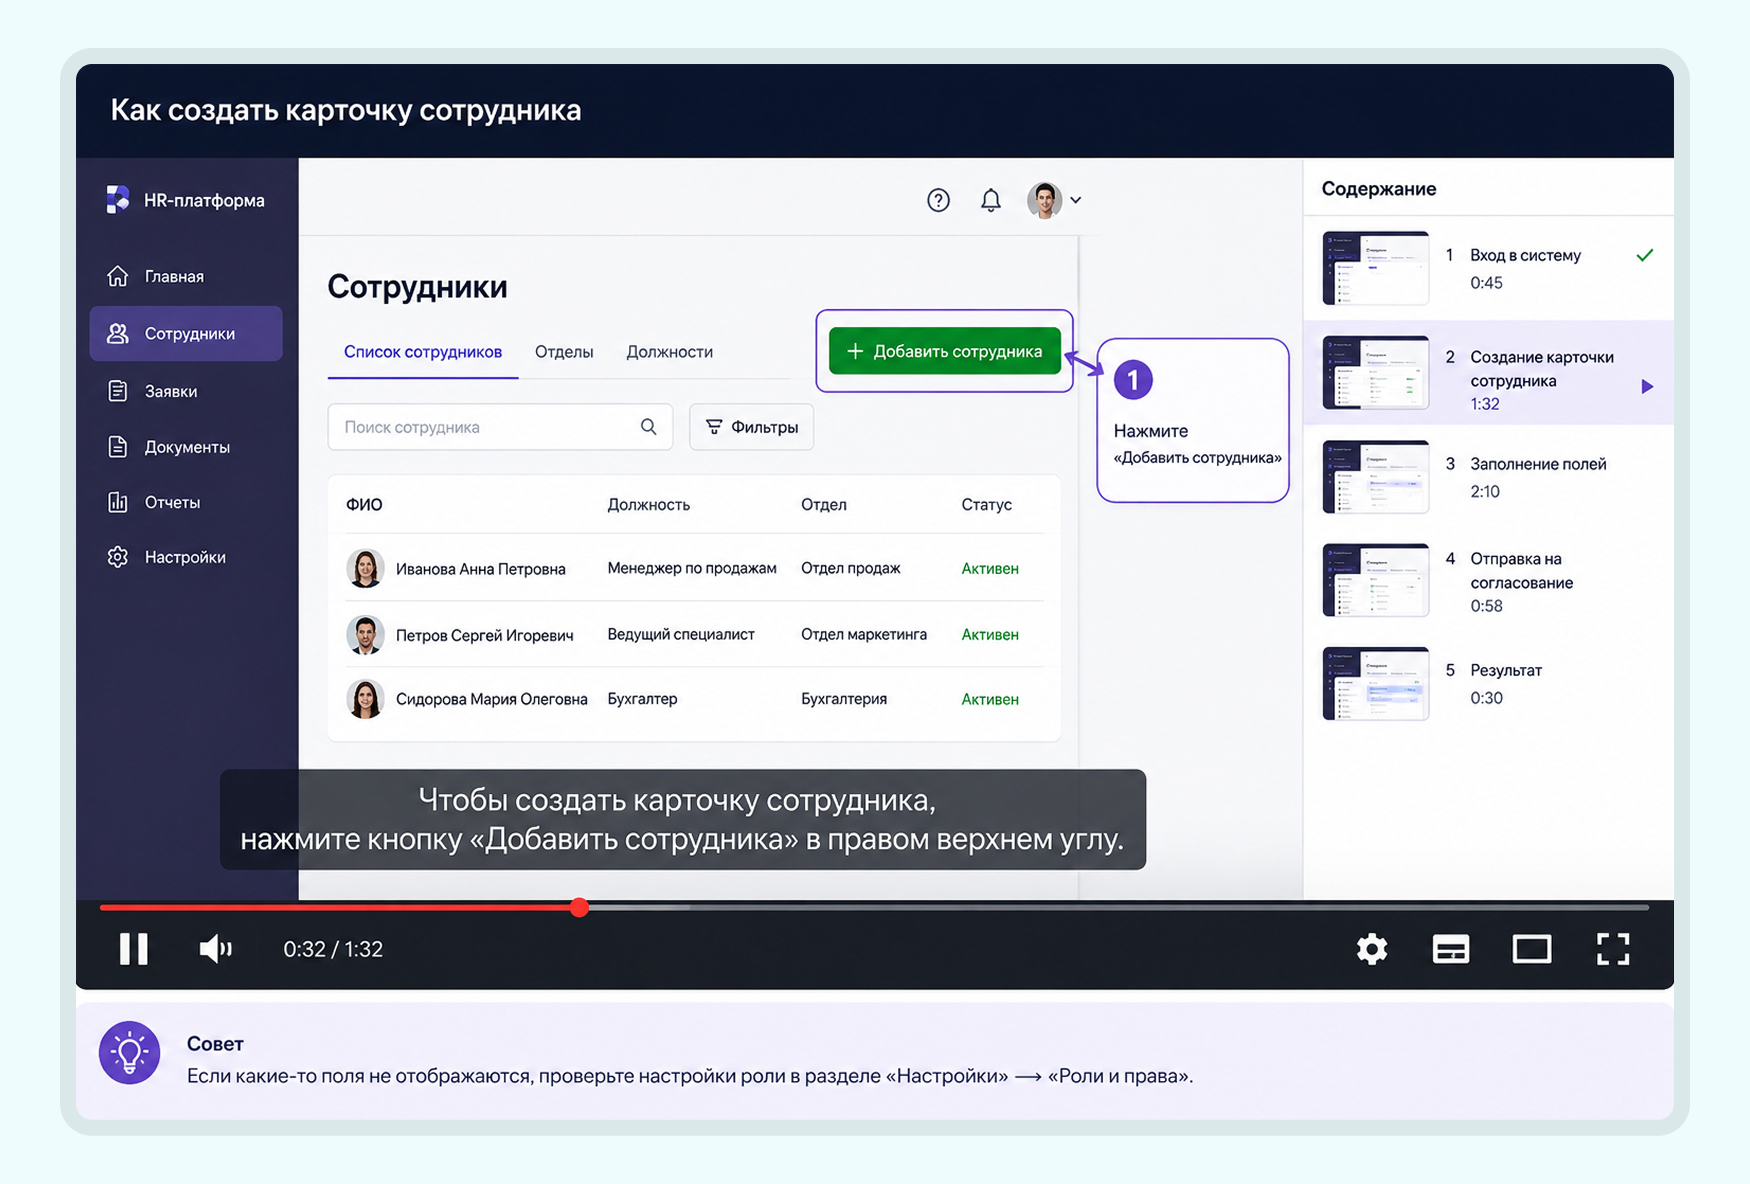Open the user avatar menu
The image size is (1750, 1184).
point(1044,200)
